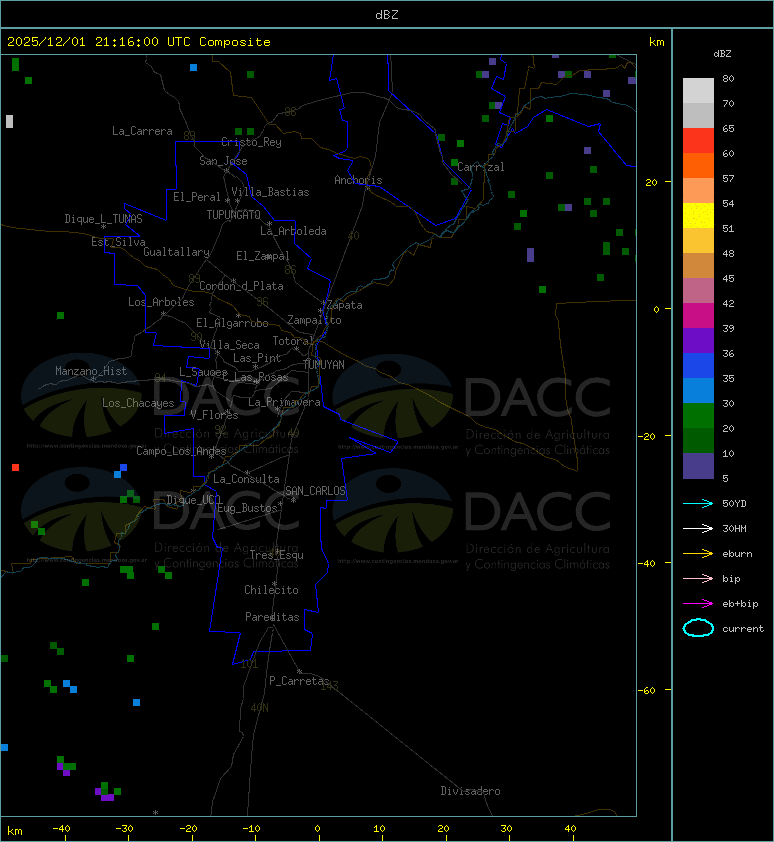The width and height of the screenshot is (774, 842).
Task: Pick the magenta 42–39 dBZ legend swatch
Action: click(698, 316)
